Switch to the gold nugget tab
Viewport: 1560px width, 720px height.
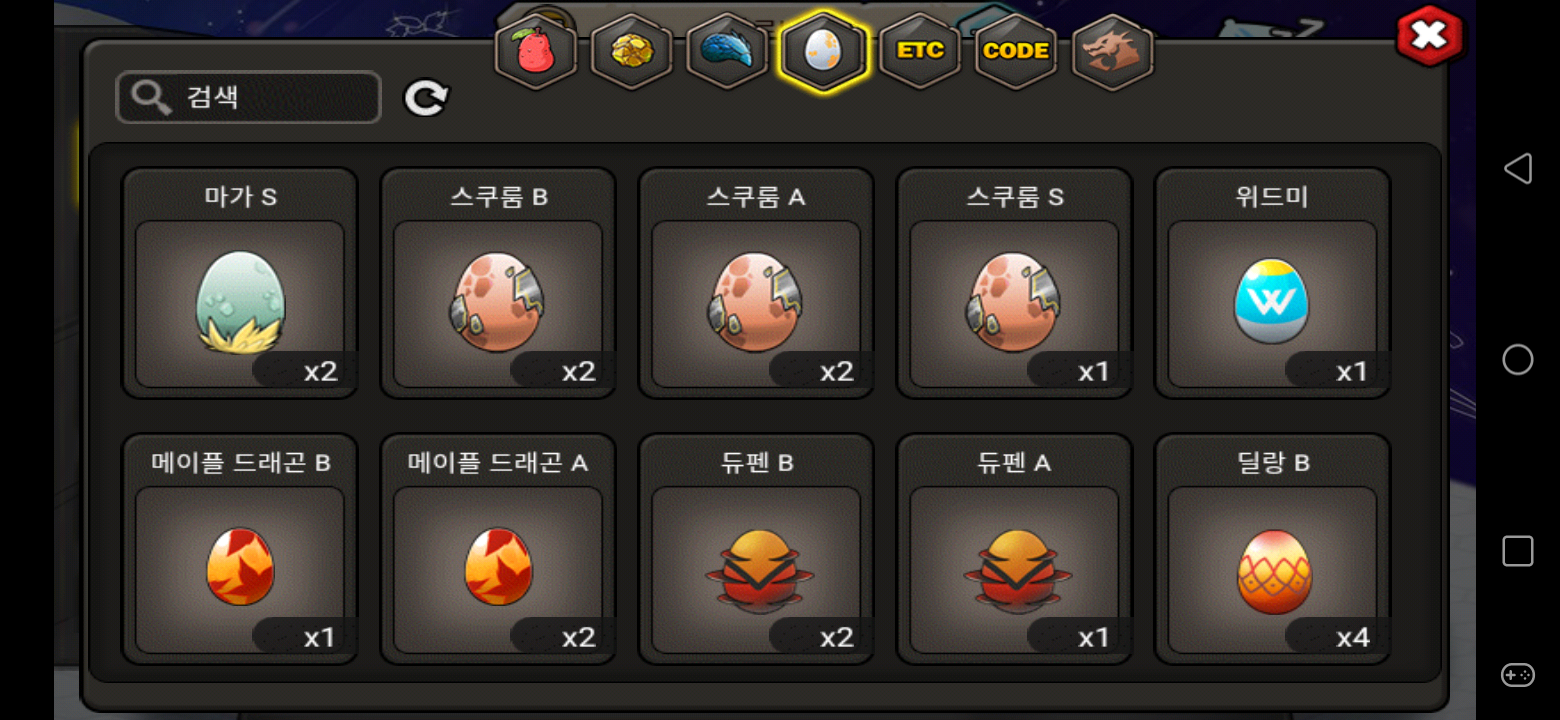pos(632,52)
